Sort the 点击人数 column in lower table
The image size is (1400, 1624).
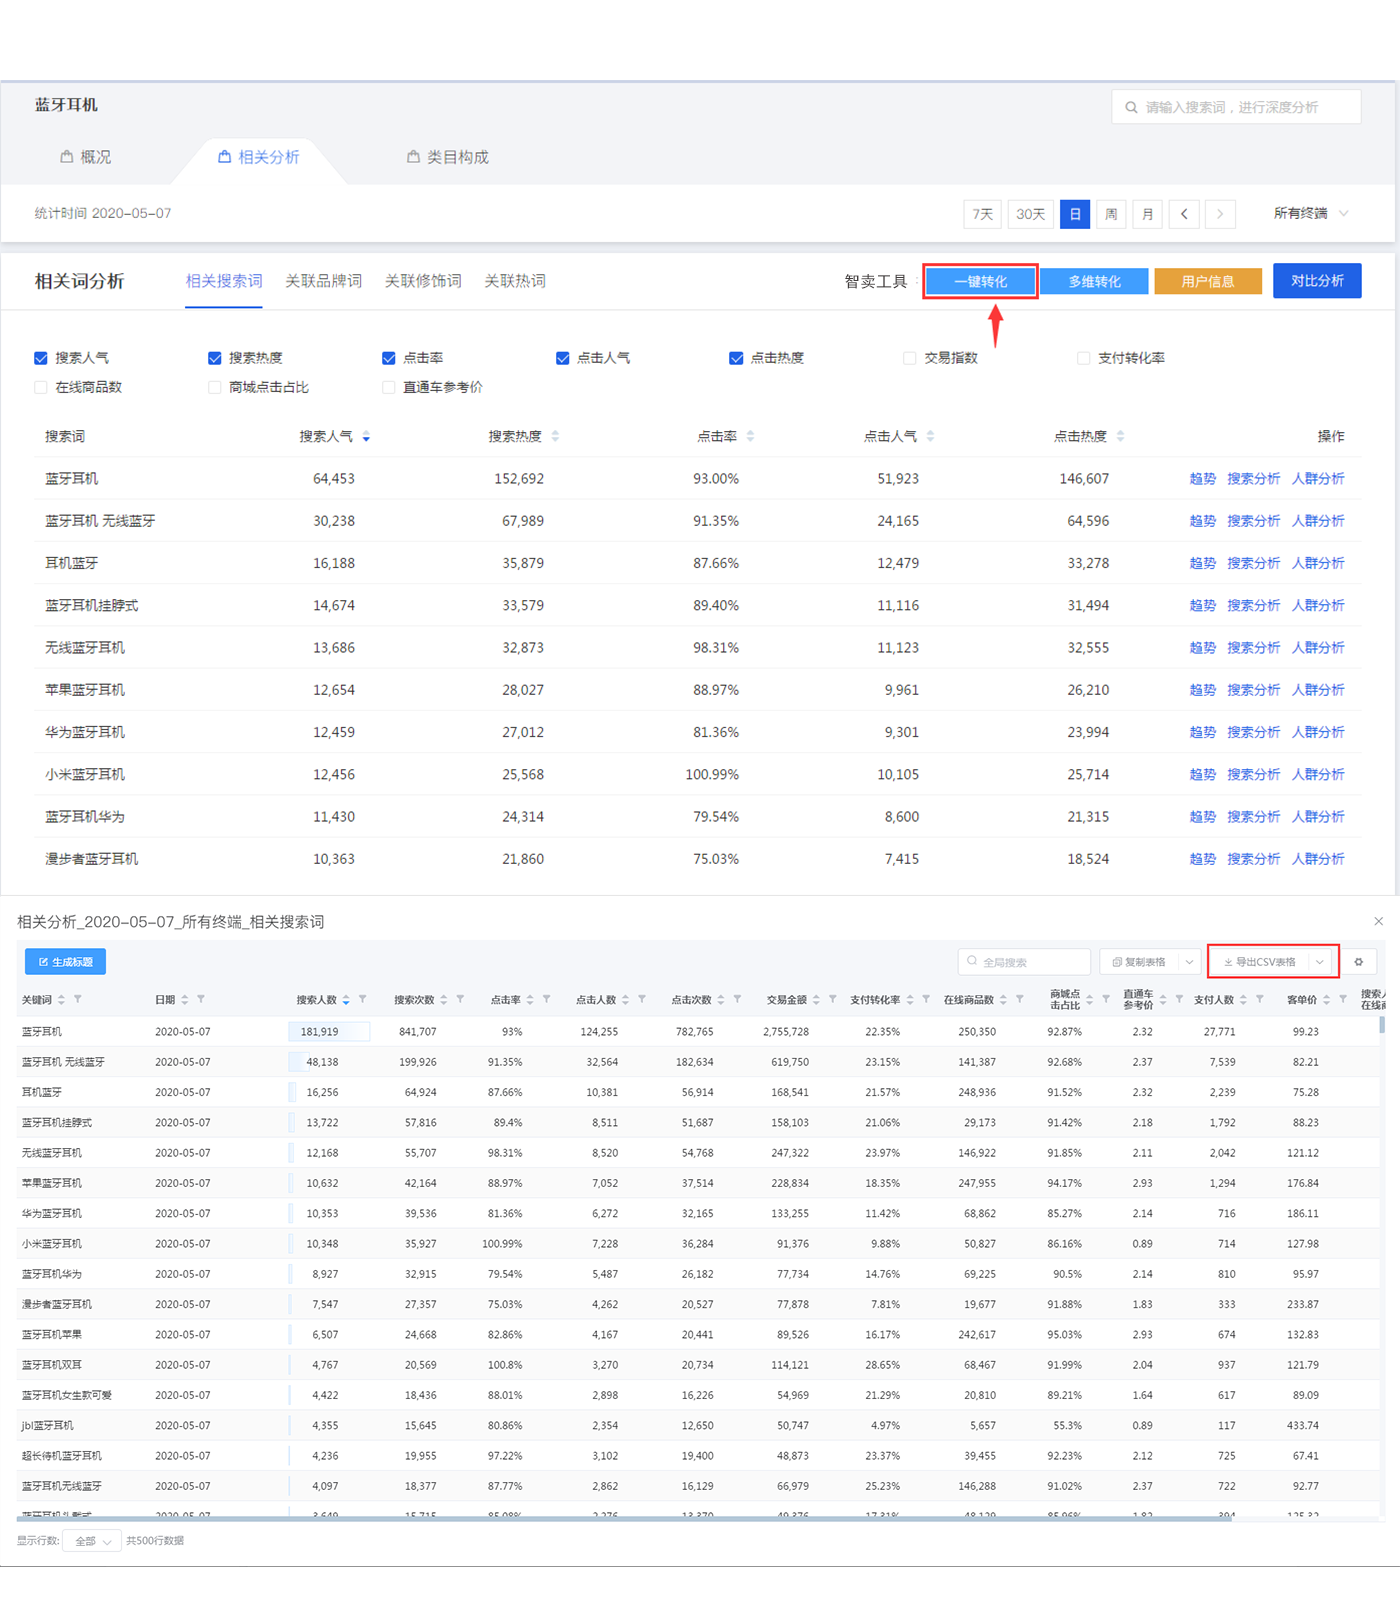pos(626,1000)
